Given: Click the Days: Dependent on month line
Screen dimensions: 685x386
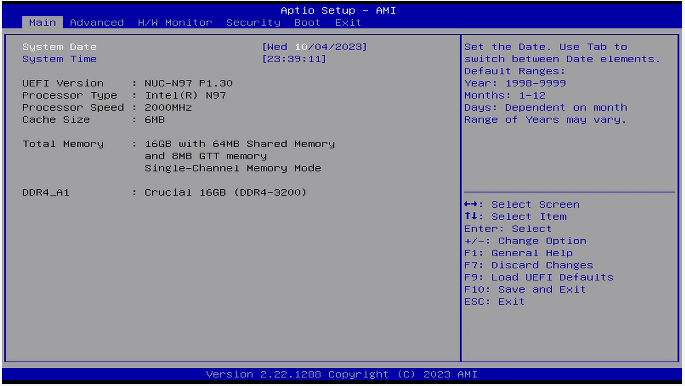Looking at the screenshot, I should pyautogui.click(x=546, y=107).
